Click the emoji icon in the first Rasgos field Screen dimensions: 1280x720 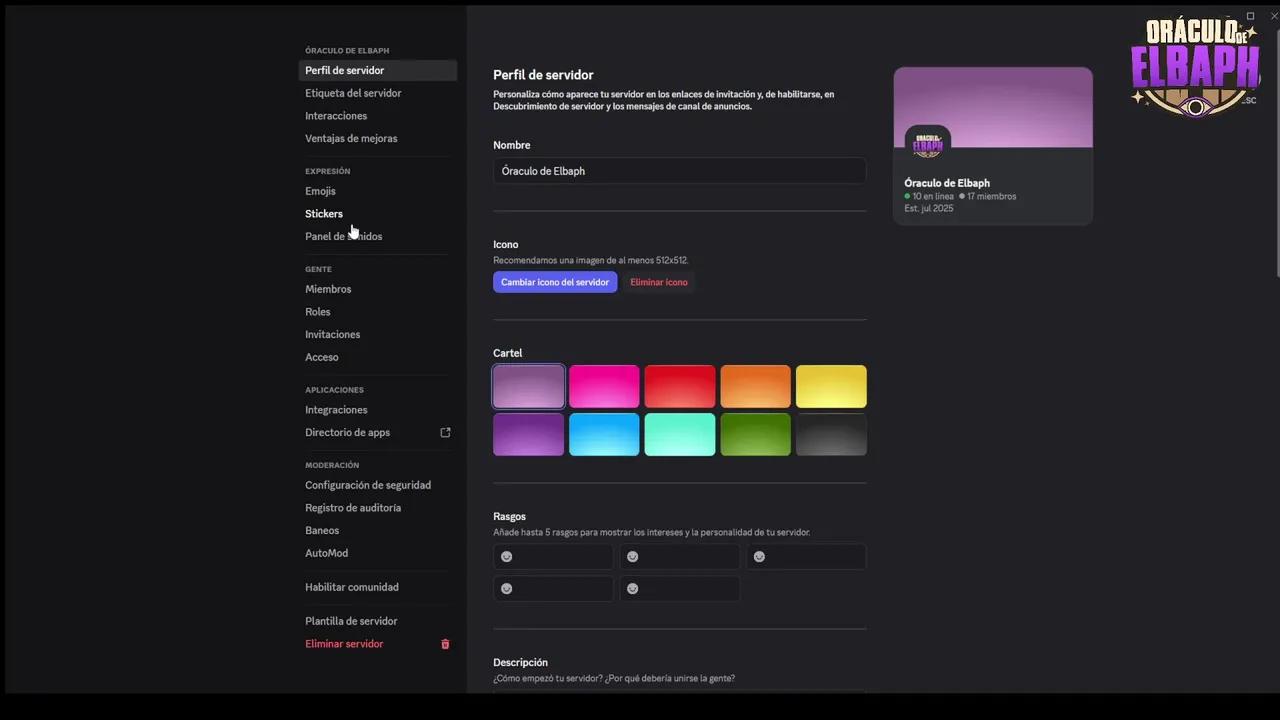click(507, 557)
